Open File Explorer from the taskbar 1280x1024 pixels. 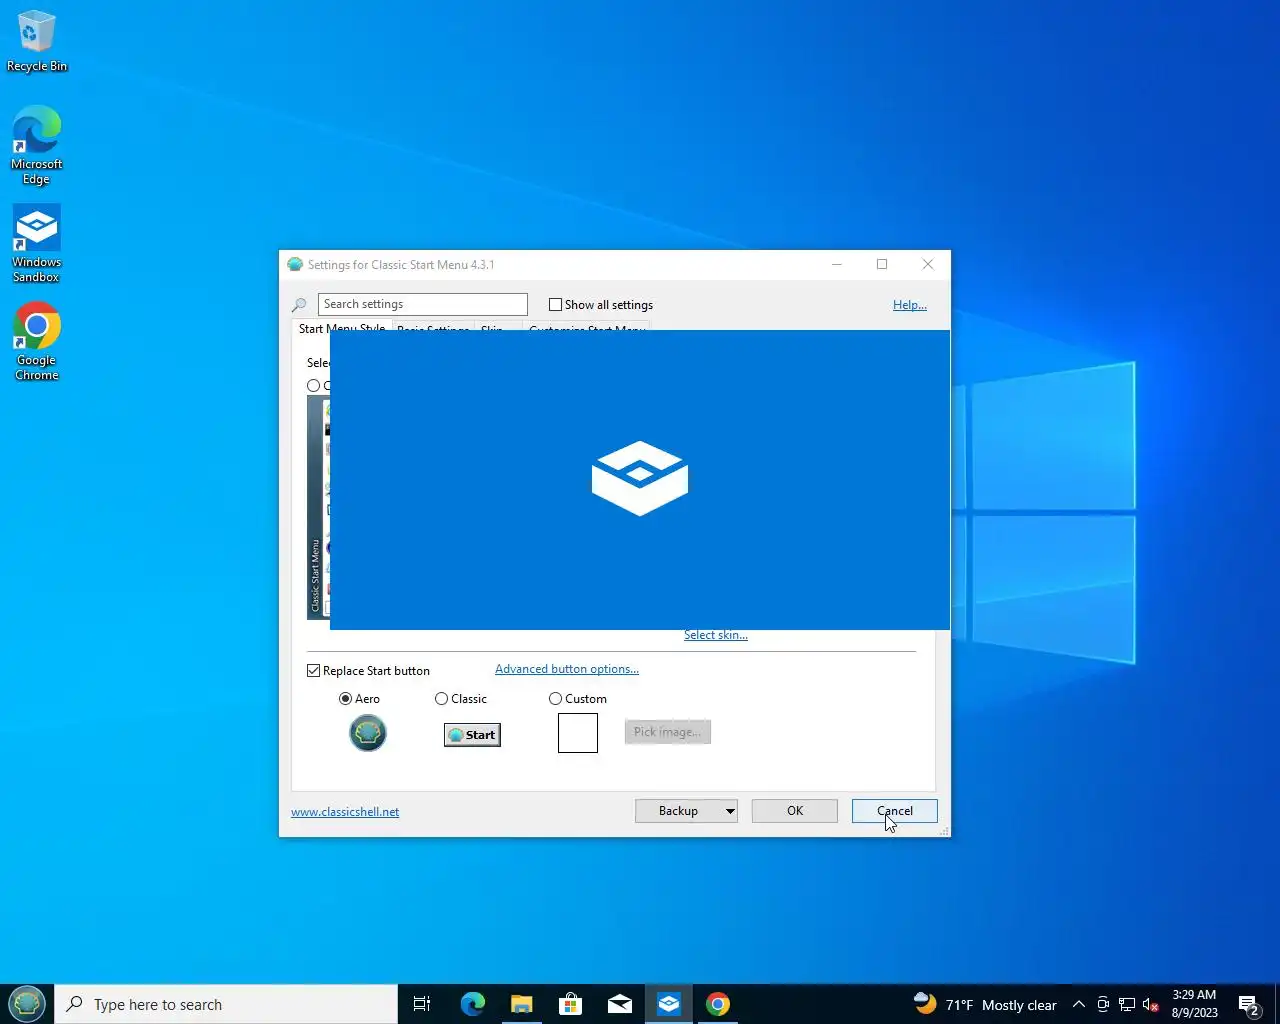(521, 1004)
